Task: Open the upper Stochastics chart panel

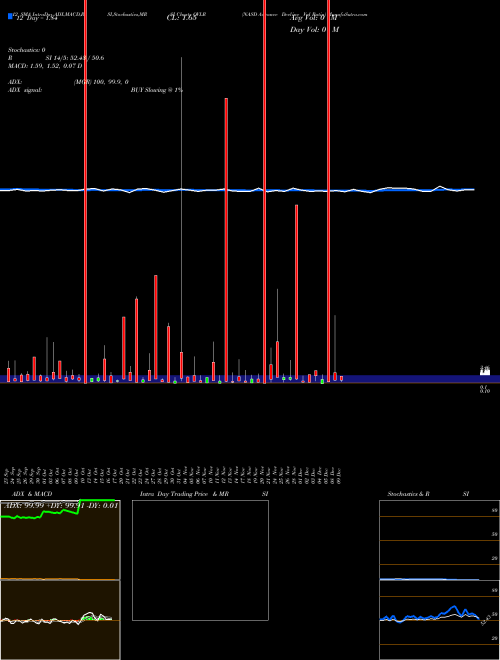Action: pyautogui.click(x=439, y=540)
